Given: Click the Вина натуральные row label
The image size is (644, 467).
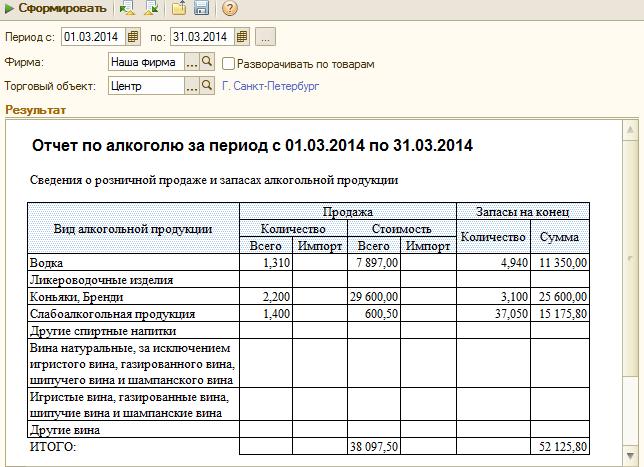Looking at the screenshot, I should click(132, 364).
